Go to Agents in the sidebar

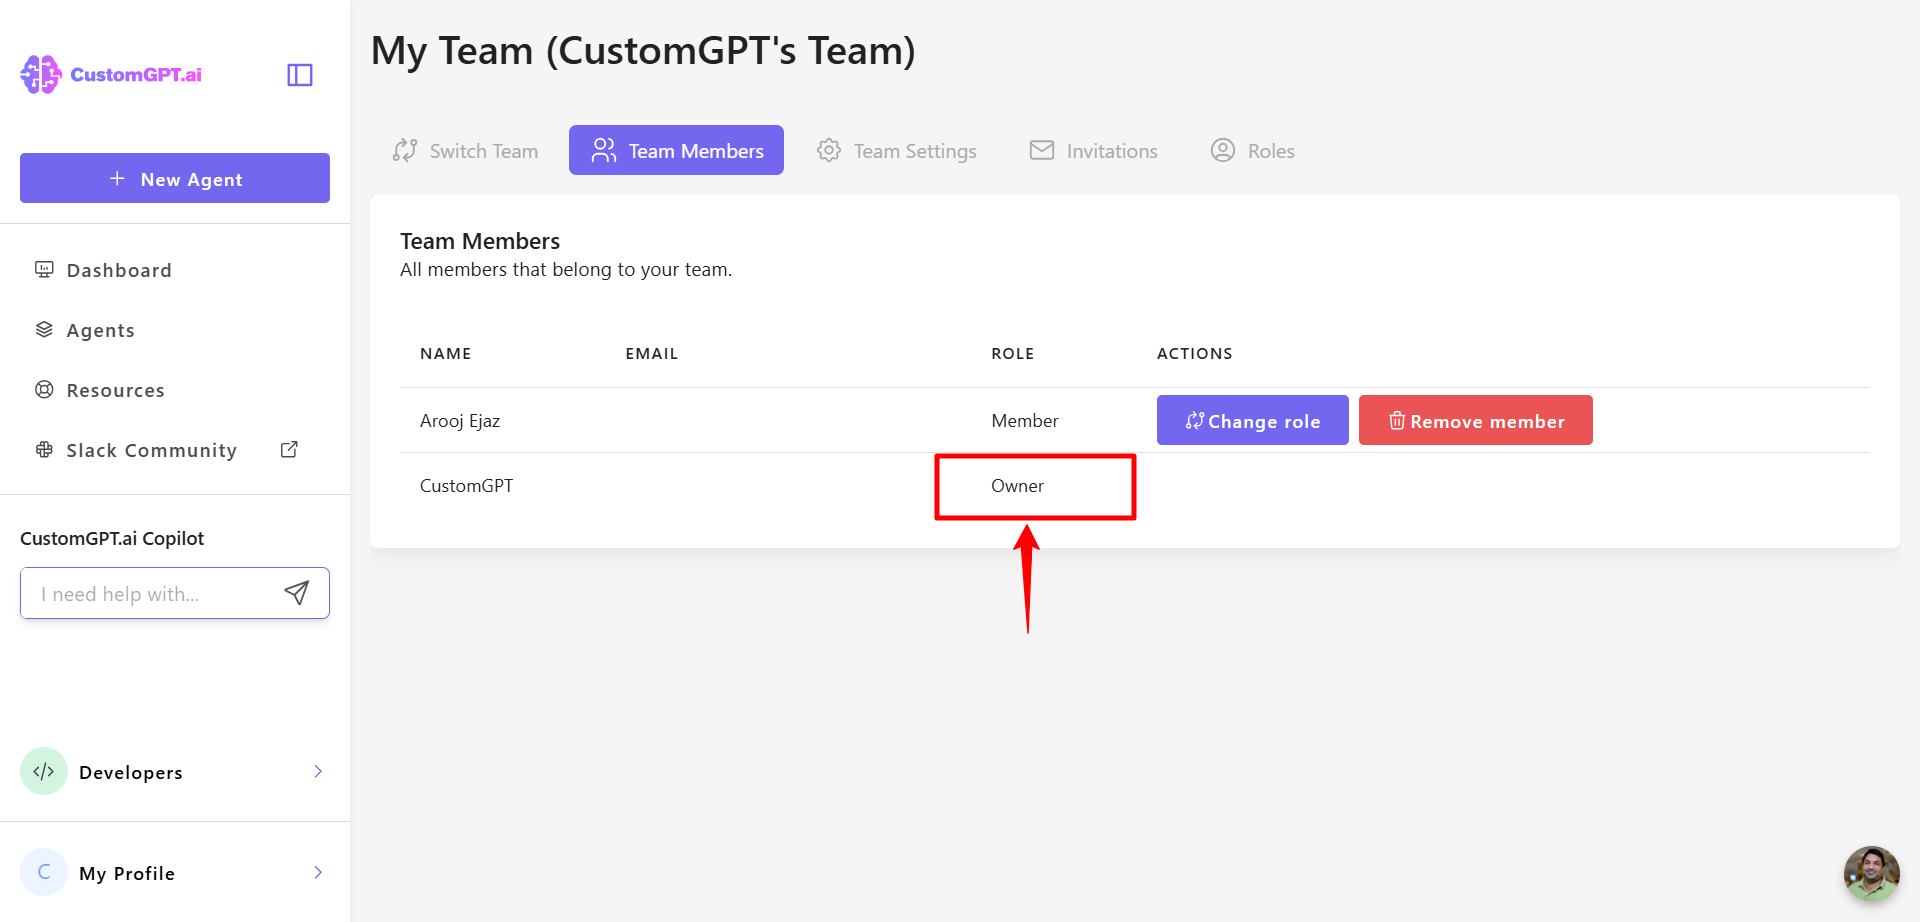click(x=100, y=330)
